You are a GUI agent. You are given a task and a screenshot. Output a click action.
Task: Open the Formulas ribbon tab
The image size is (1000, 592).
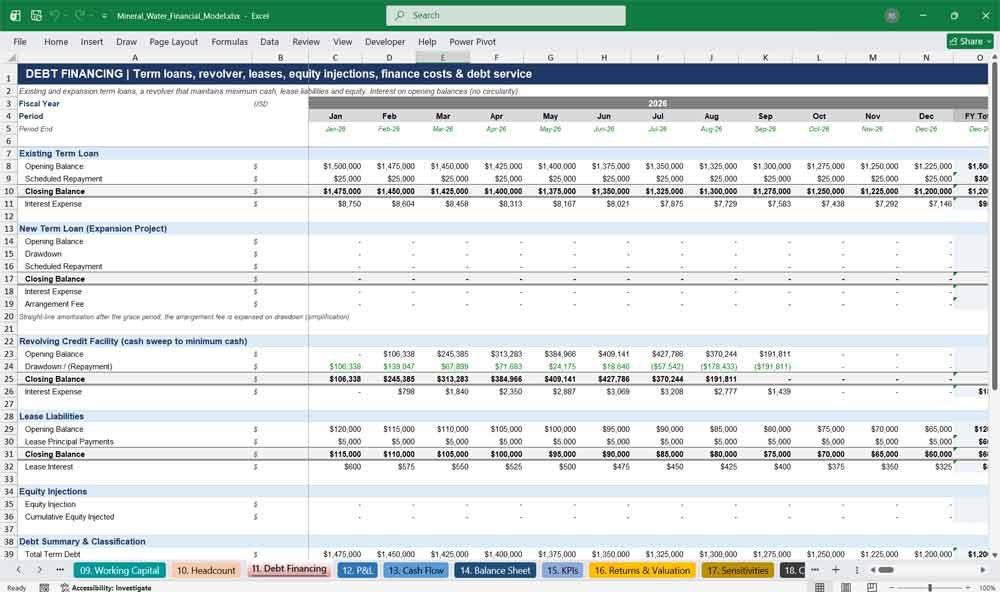point(230,41)
